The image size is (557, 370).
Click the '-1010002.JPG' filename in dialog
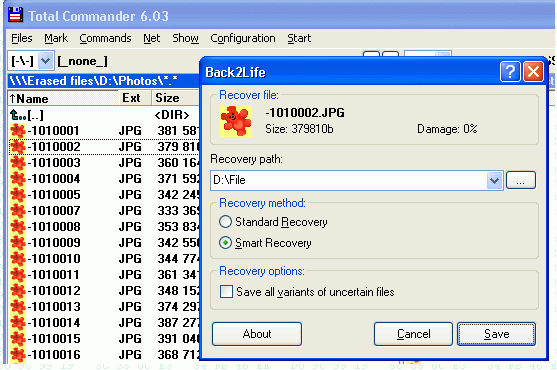tap(305, 113)
